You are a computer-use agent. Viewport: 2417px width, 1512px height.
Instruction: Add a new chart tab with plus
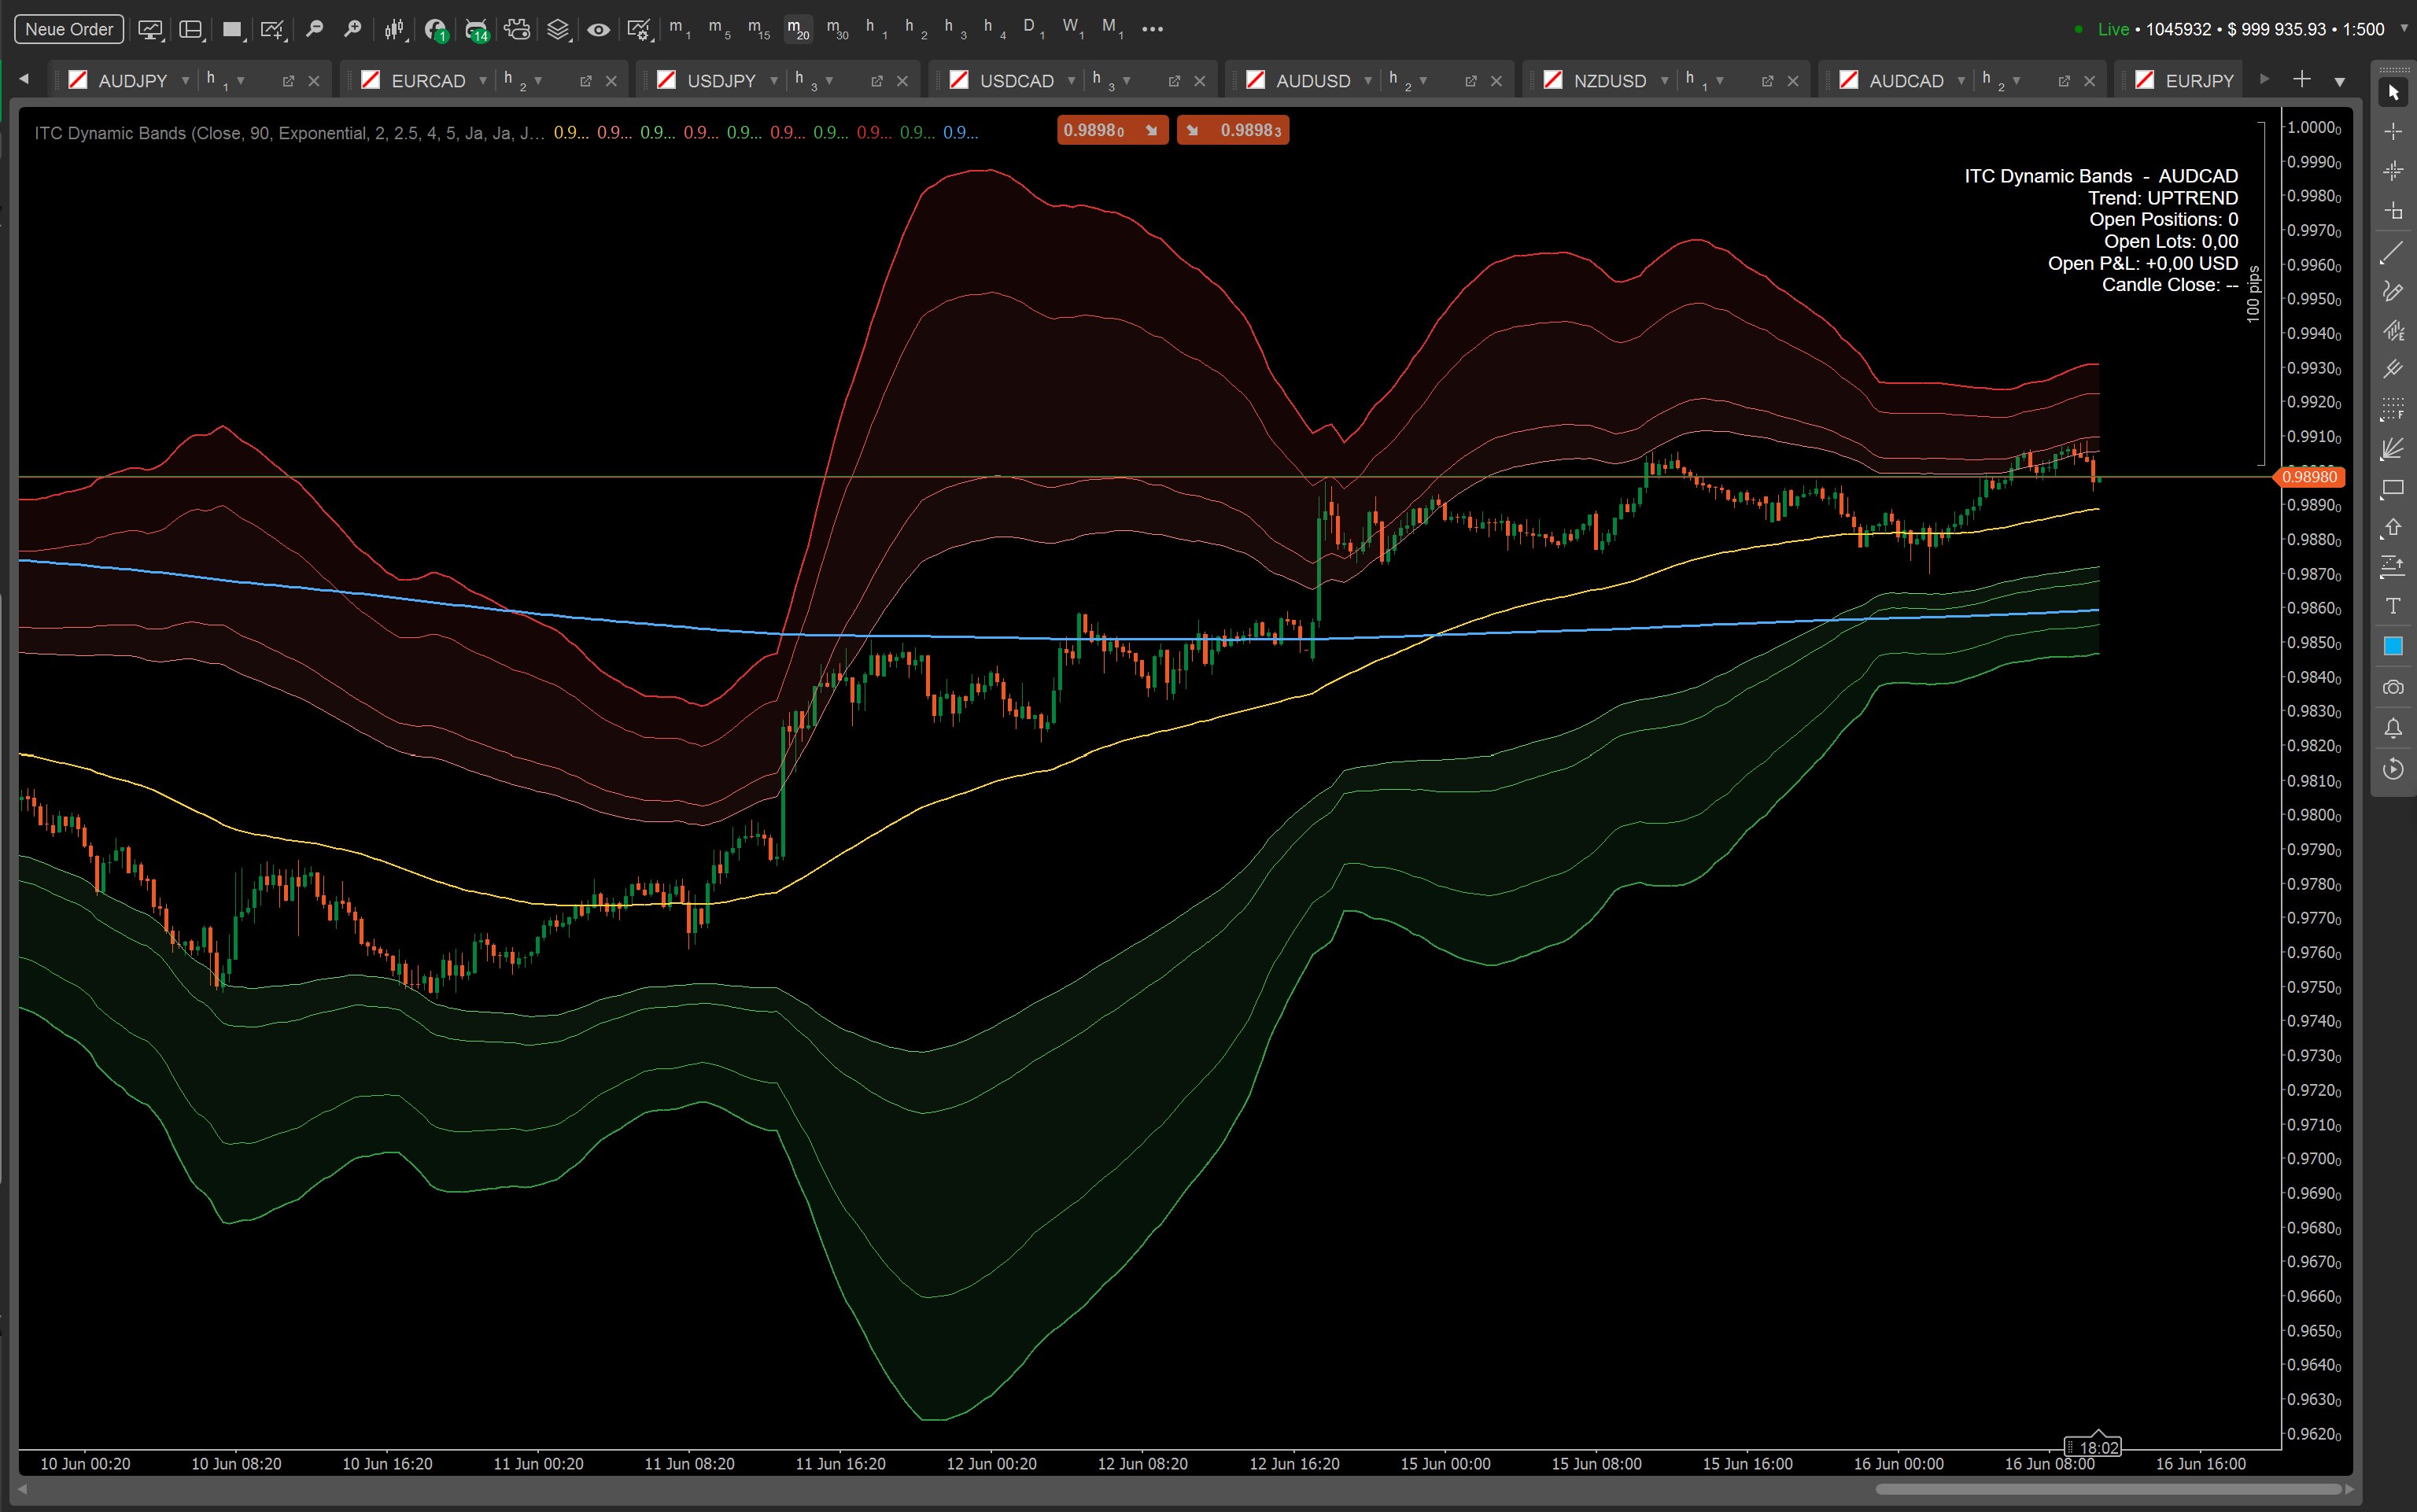click(x=2302, y=79)
